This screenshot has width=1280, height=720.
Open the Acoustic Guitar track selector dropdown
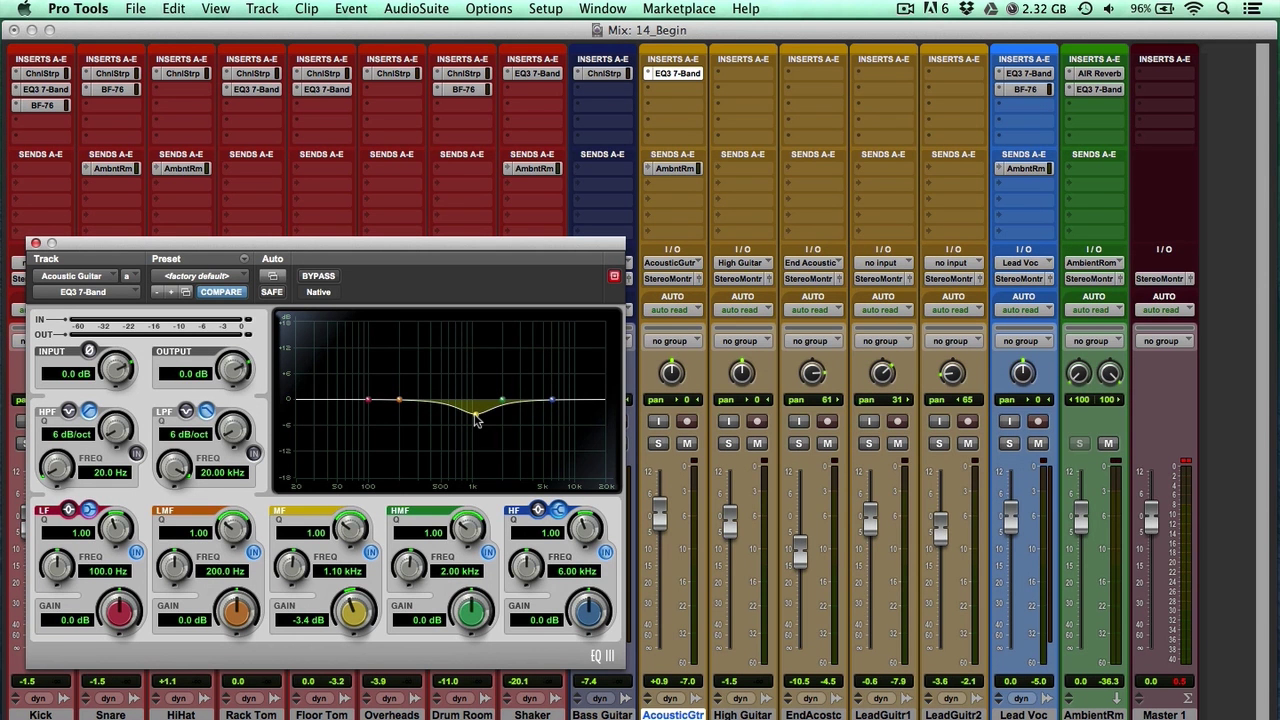75,276
